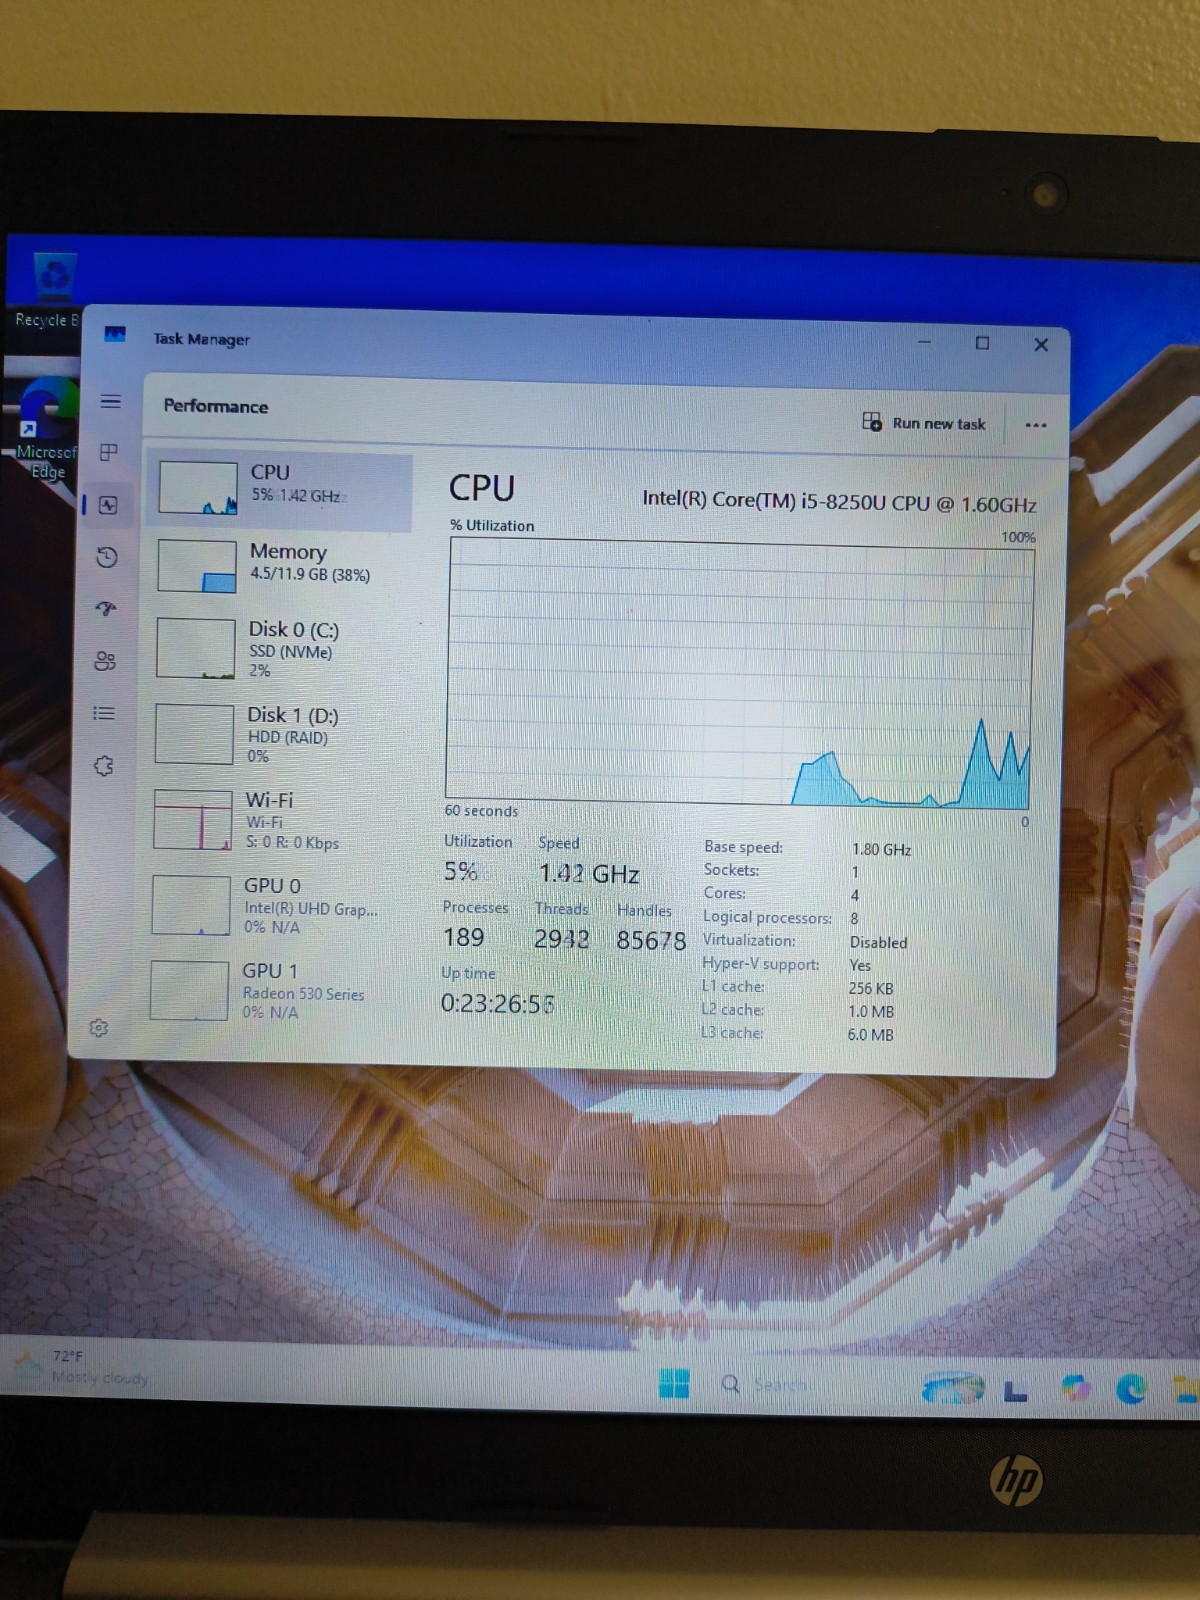Select Disk 1 (D:) performance entry

[275, 733]
